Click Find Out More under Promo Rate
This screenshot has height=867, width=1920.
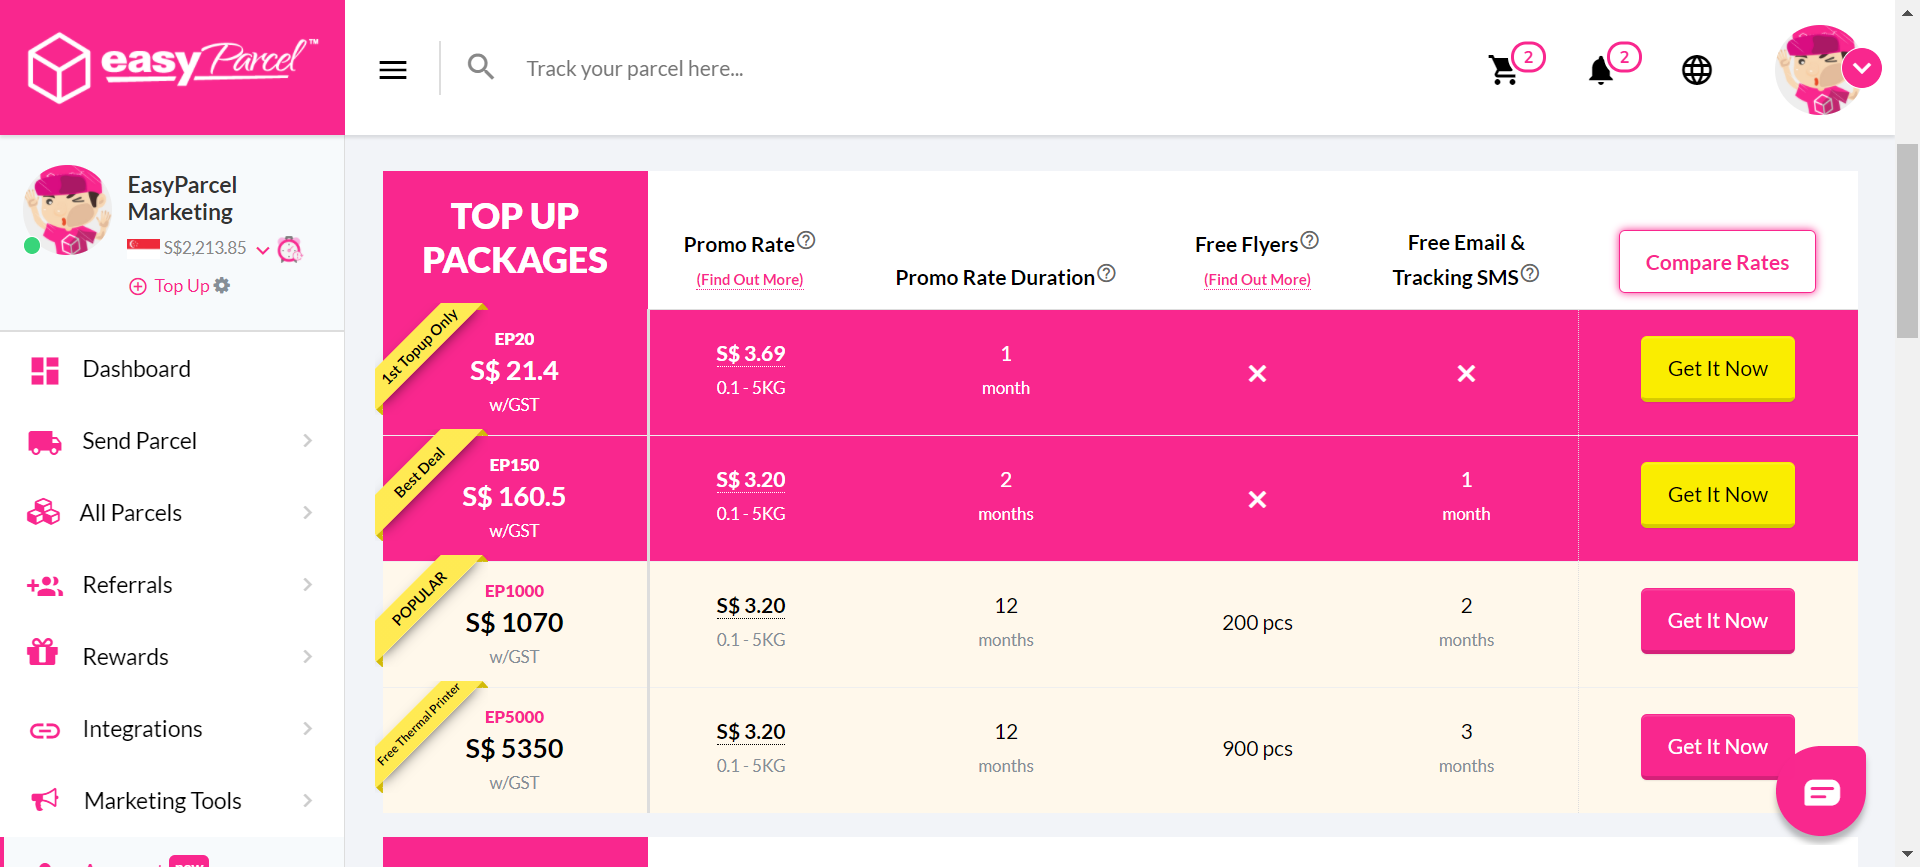coord(750,280)
